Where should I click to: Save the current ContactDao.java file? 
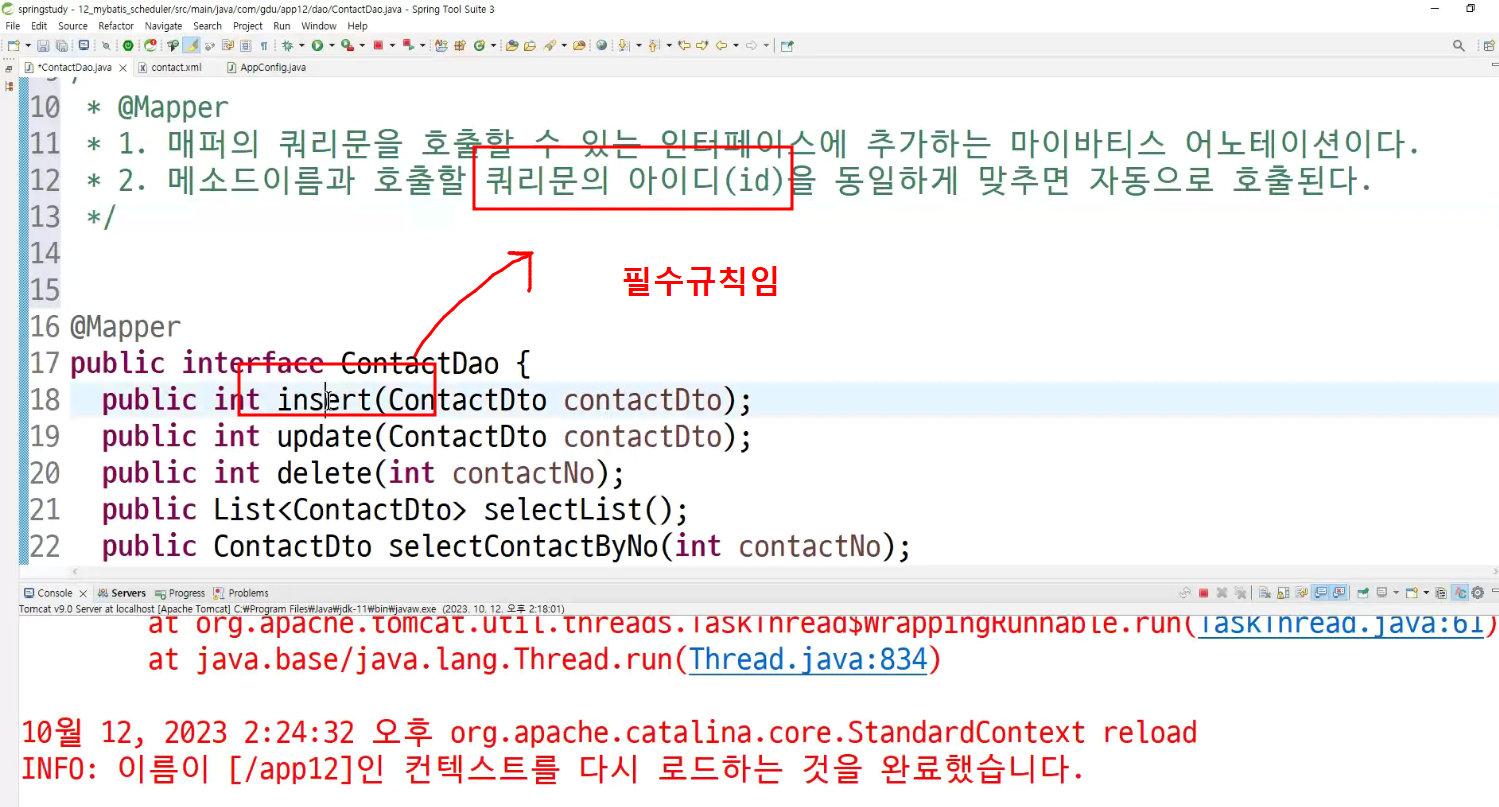tap(43, 45)
